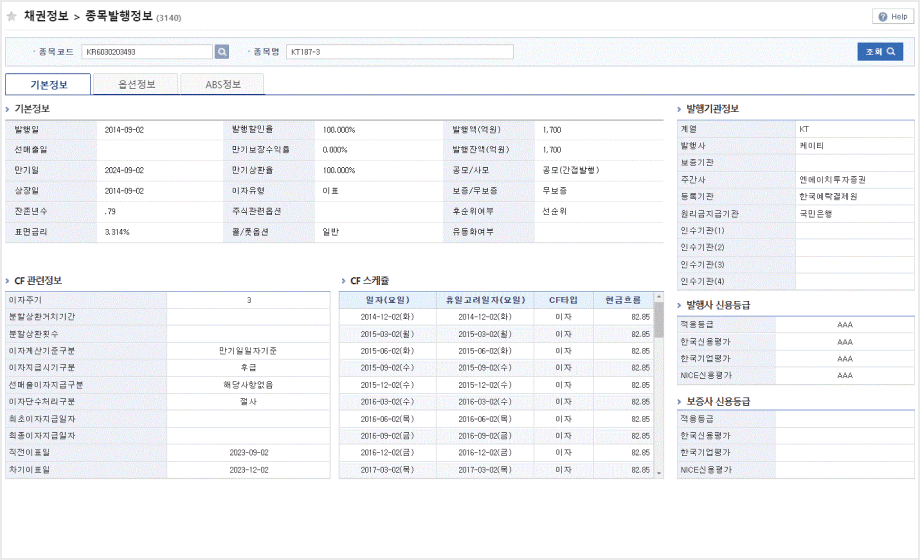The width and height of the screenshot is (920, 560).
Task: Click the CF 관련정보 section arrow icon
Action: point(8,281)
